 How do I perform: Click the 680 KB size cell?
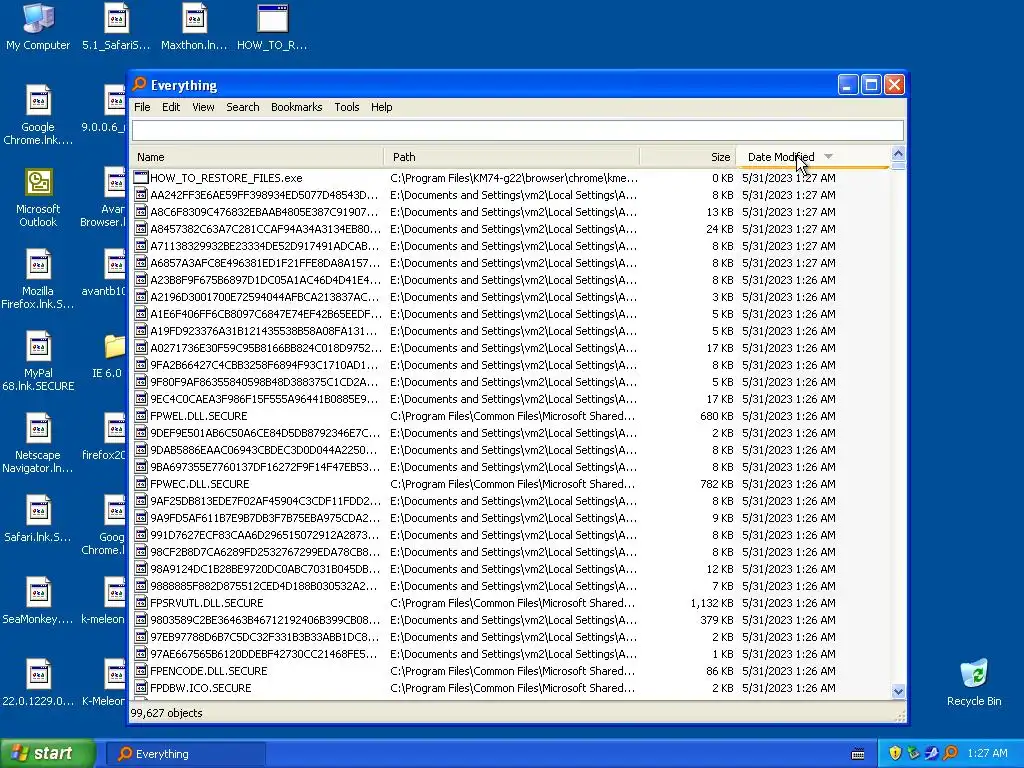coord(716,415)
